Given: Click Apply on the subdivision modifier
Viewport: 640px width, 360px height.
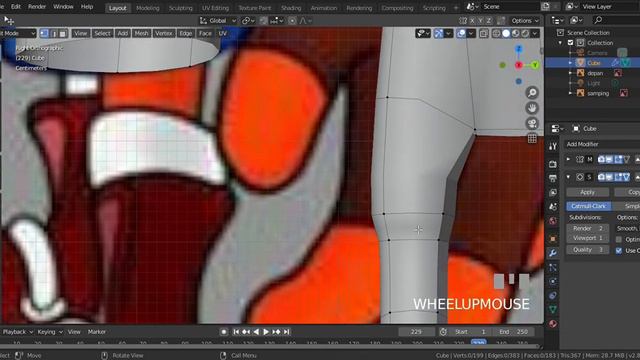Looking at the screenshot, I should [587, 192].
